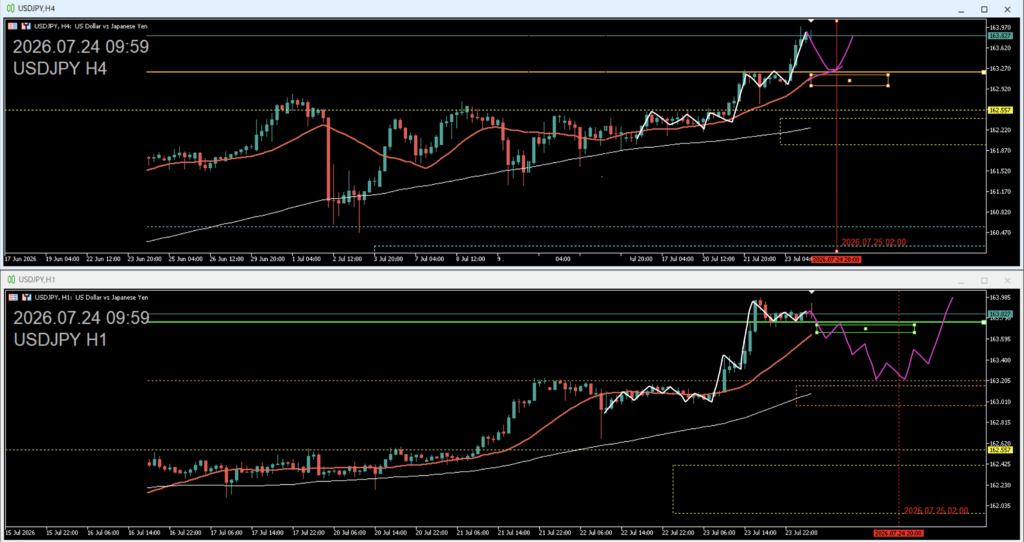1024x542 pixels.
Task: Click the red 2026.07.25 02:00 text in H4 chart
Action: click(873, 242)
